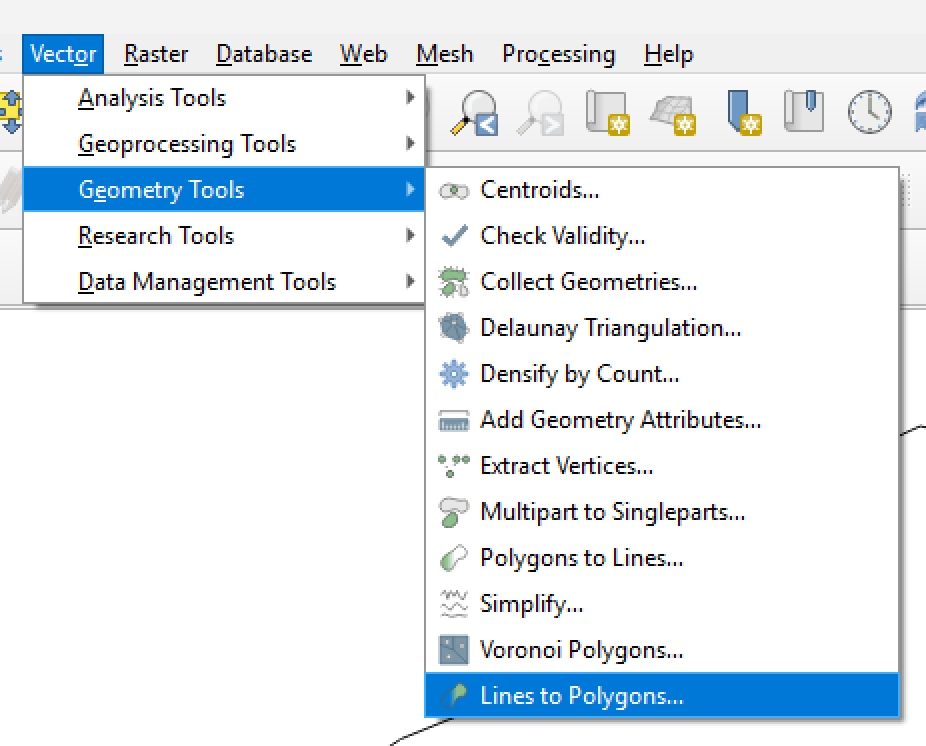The height and width of the screenshot is (746, 926).
Task: Expand Geoprocessing Tools submenu
Action: [187, 144]
